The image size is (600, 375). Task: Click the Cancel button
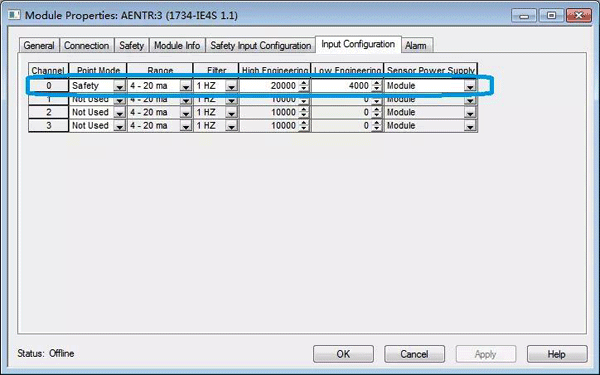[x=414, y=354]
